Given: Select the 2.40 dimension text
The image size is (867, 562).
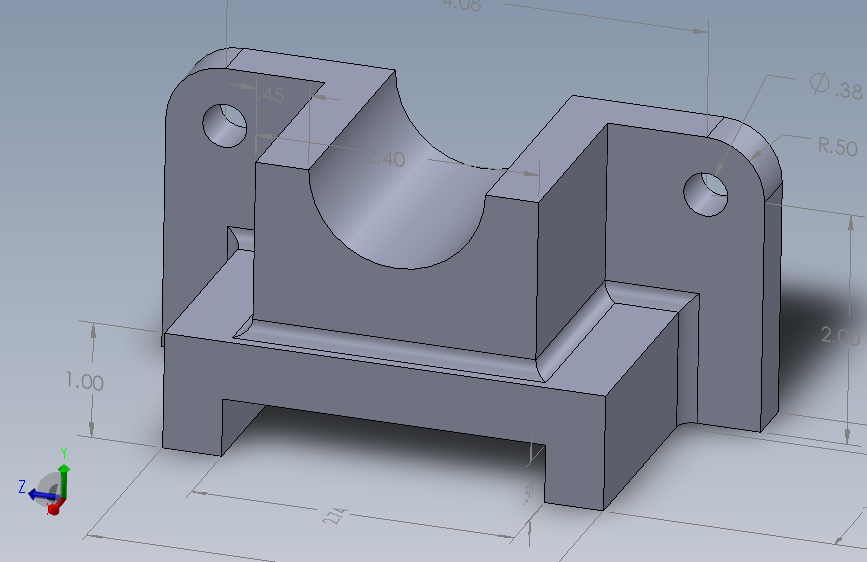Looking at the screenshot, I should [x=385, y=158].
